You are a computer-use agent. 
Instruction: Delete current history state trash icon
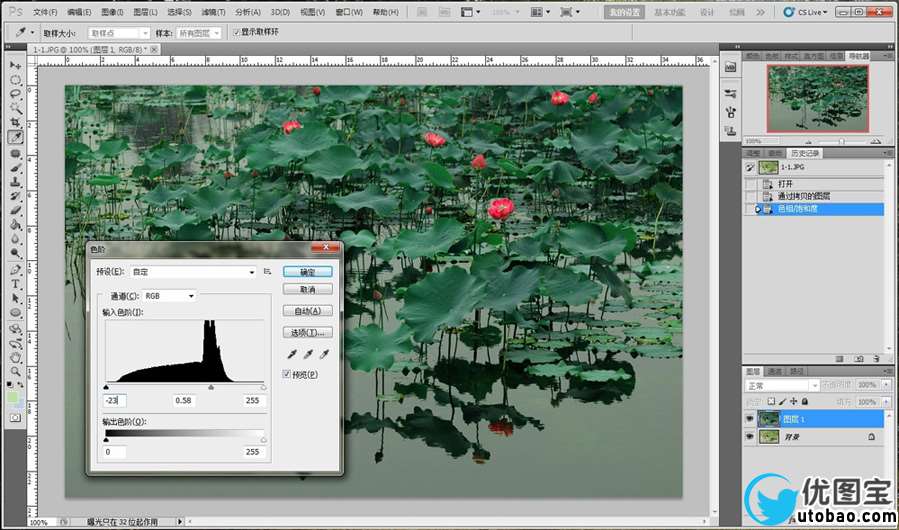point(876,359)
